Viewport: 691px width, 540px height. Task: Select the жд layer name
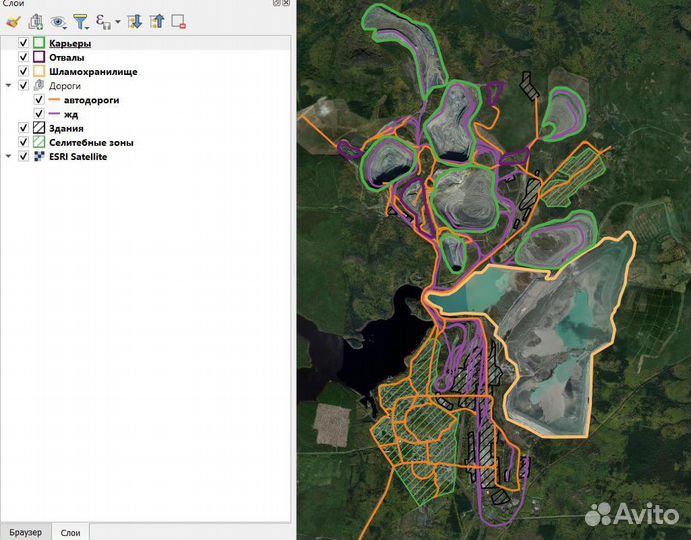point(71,115)
